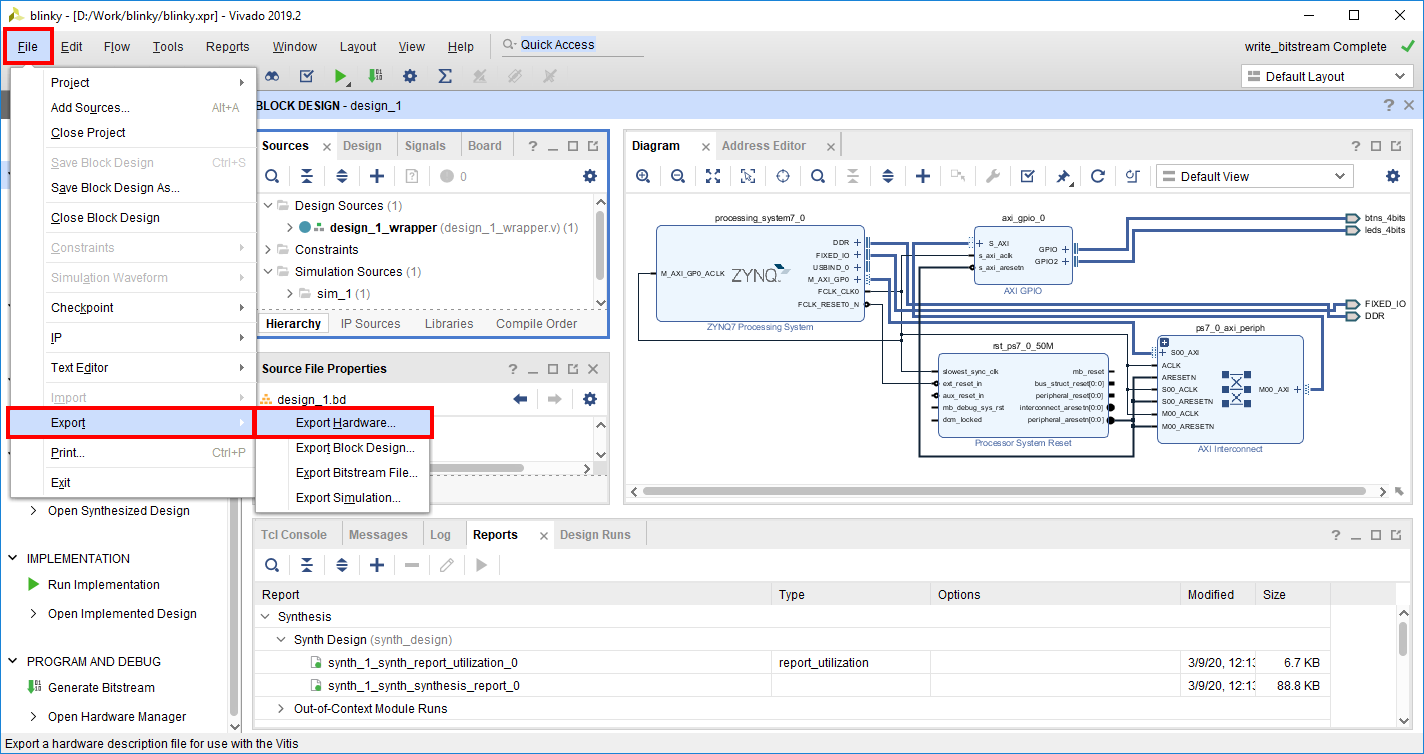Screen dimensions: 1424x754
Task: Expand Open Hardware Manager item
Action: 34,717
